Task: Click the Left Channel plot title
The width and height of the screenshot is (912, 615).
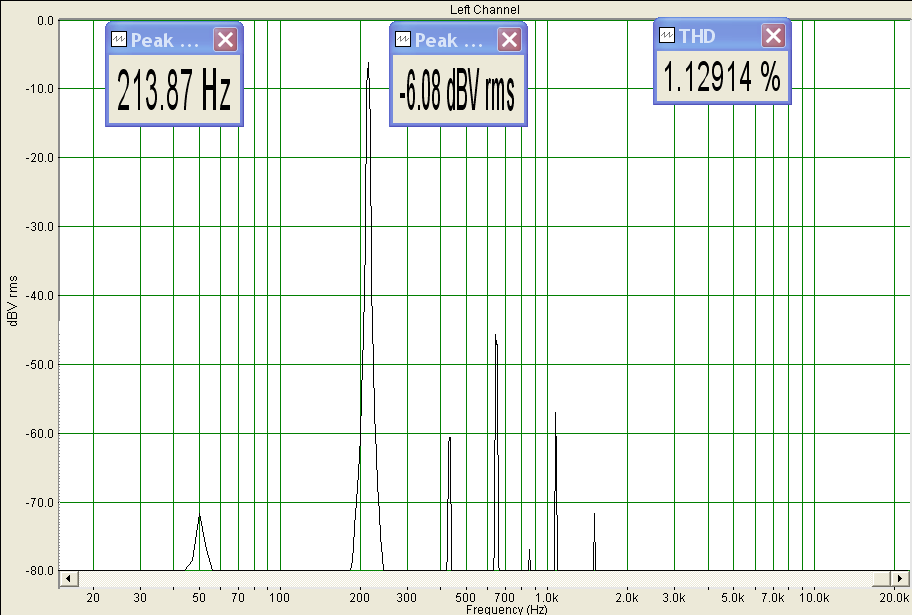Action: 484,9
